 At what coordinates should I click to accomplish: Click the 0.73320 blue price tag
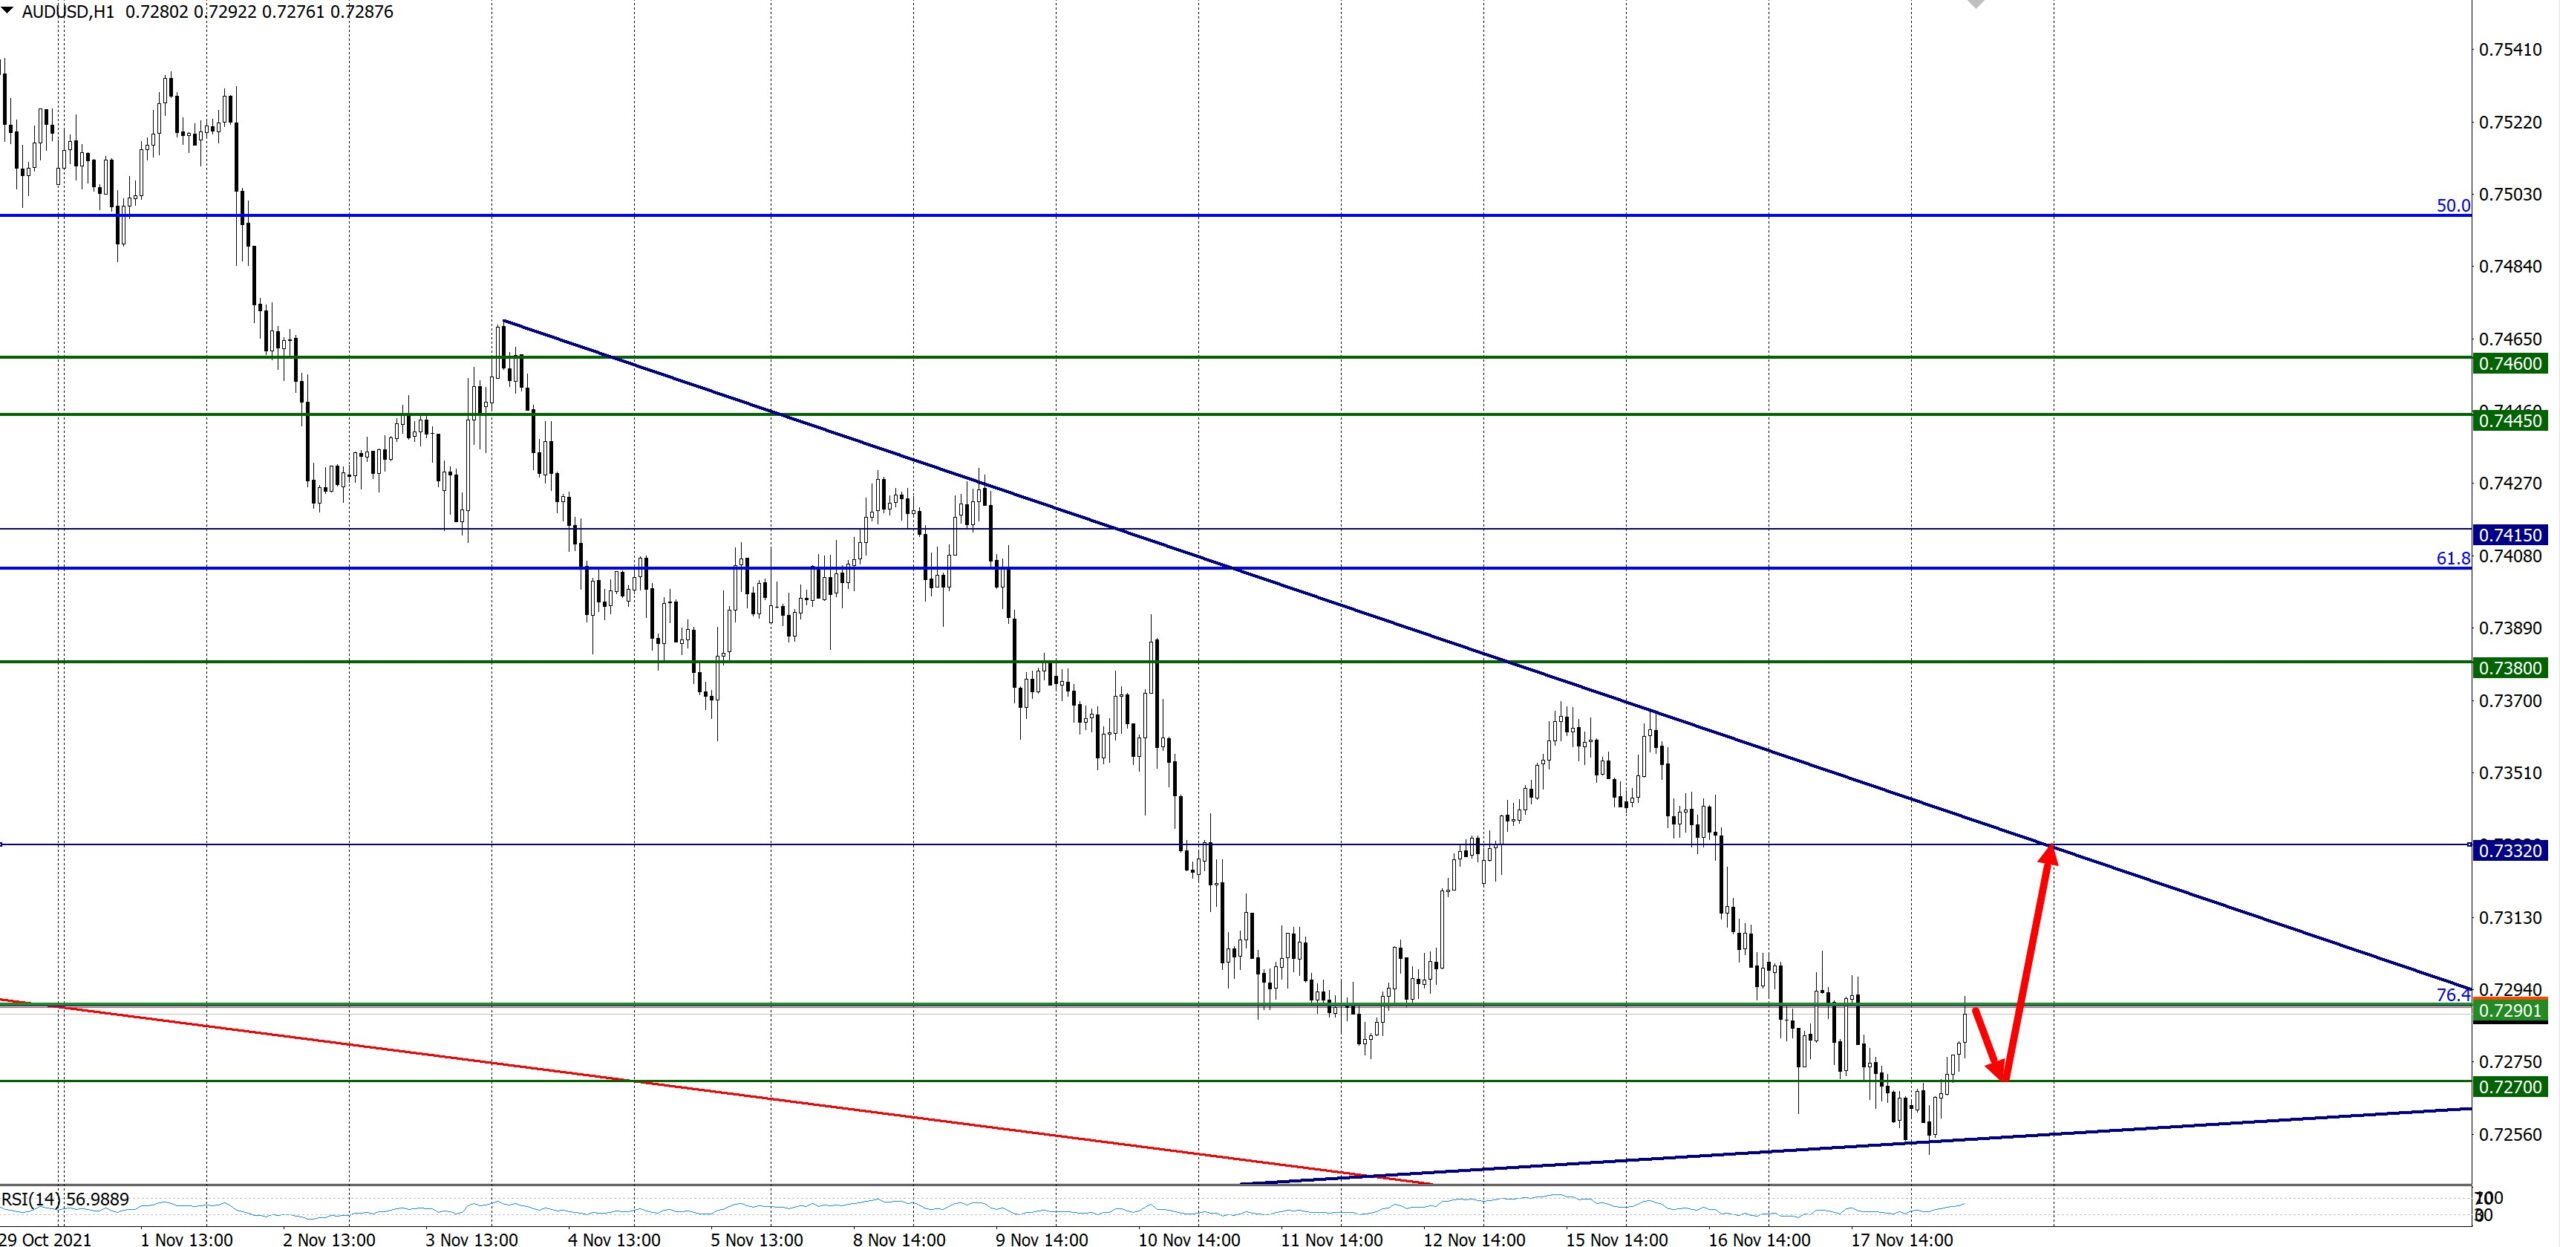pyautogui.click(x=2509, y=851)
